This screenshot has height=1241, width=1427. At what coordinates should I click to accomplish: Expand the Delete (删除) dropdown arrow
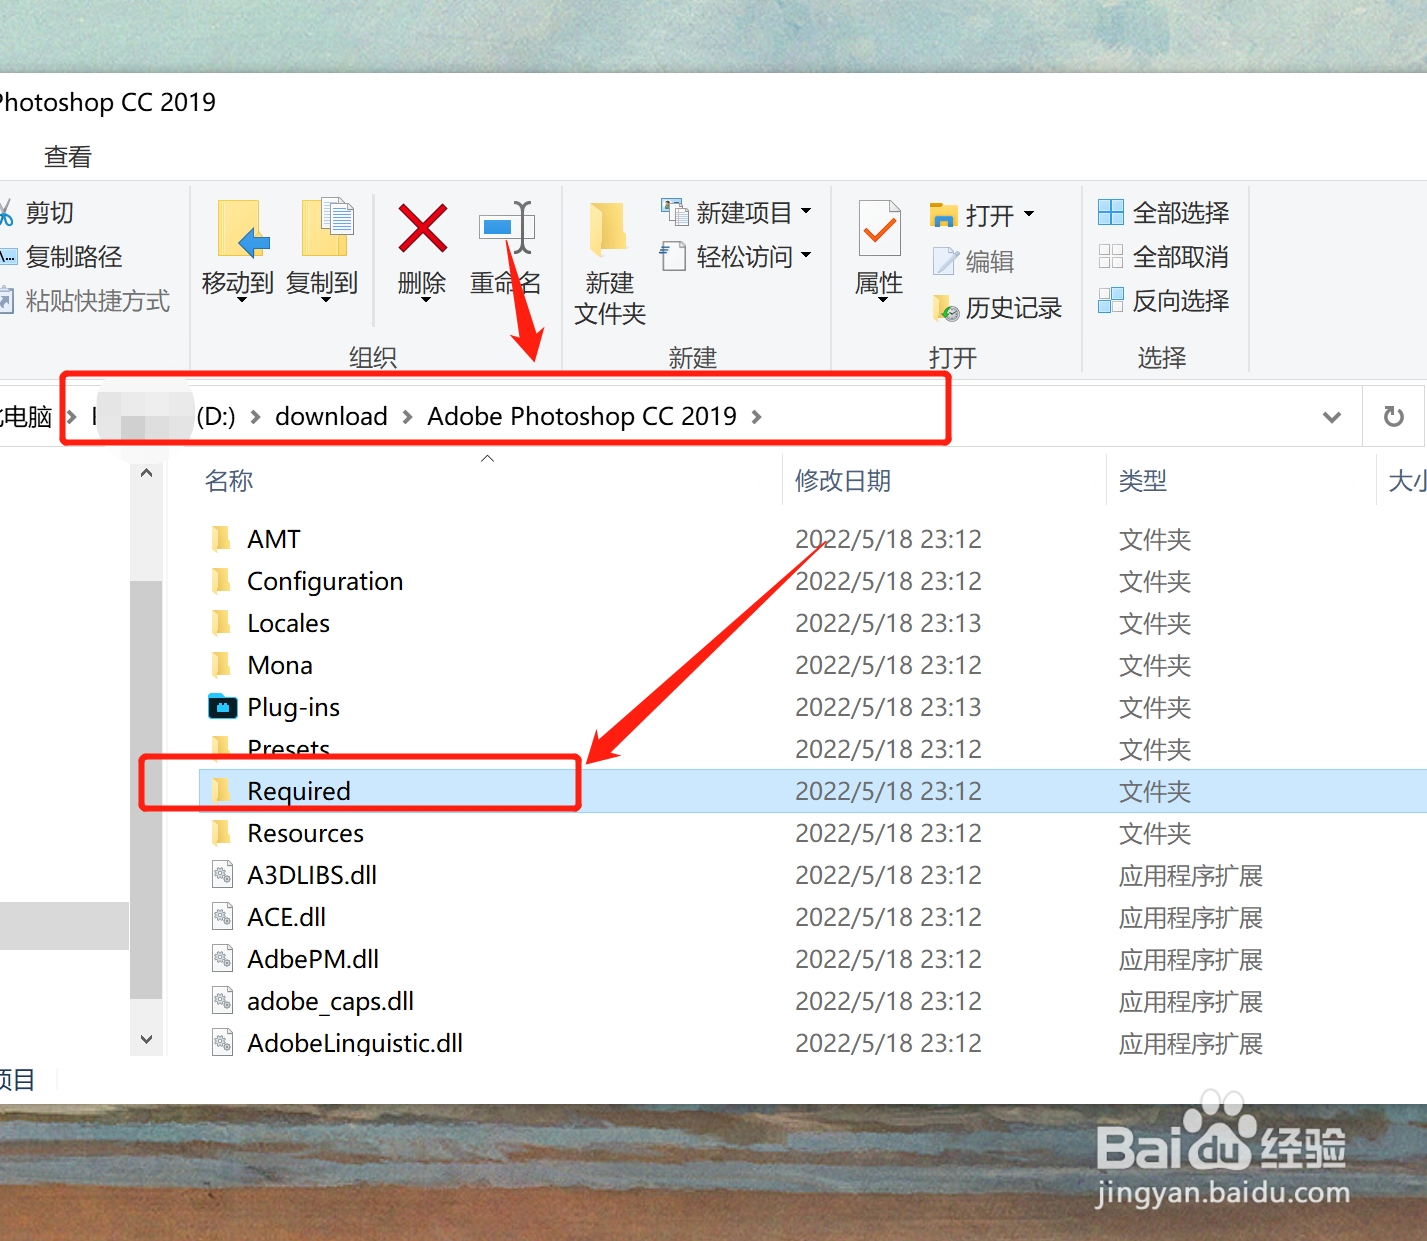[x=425, y=299]
